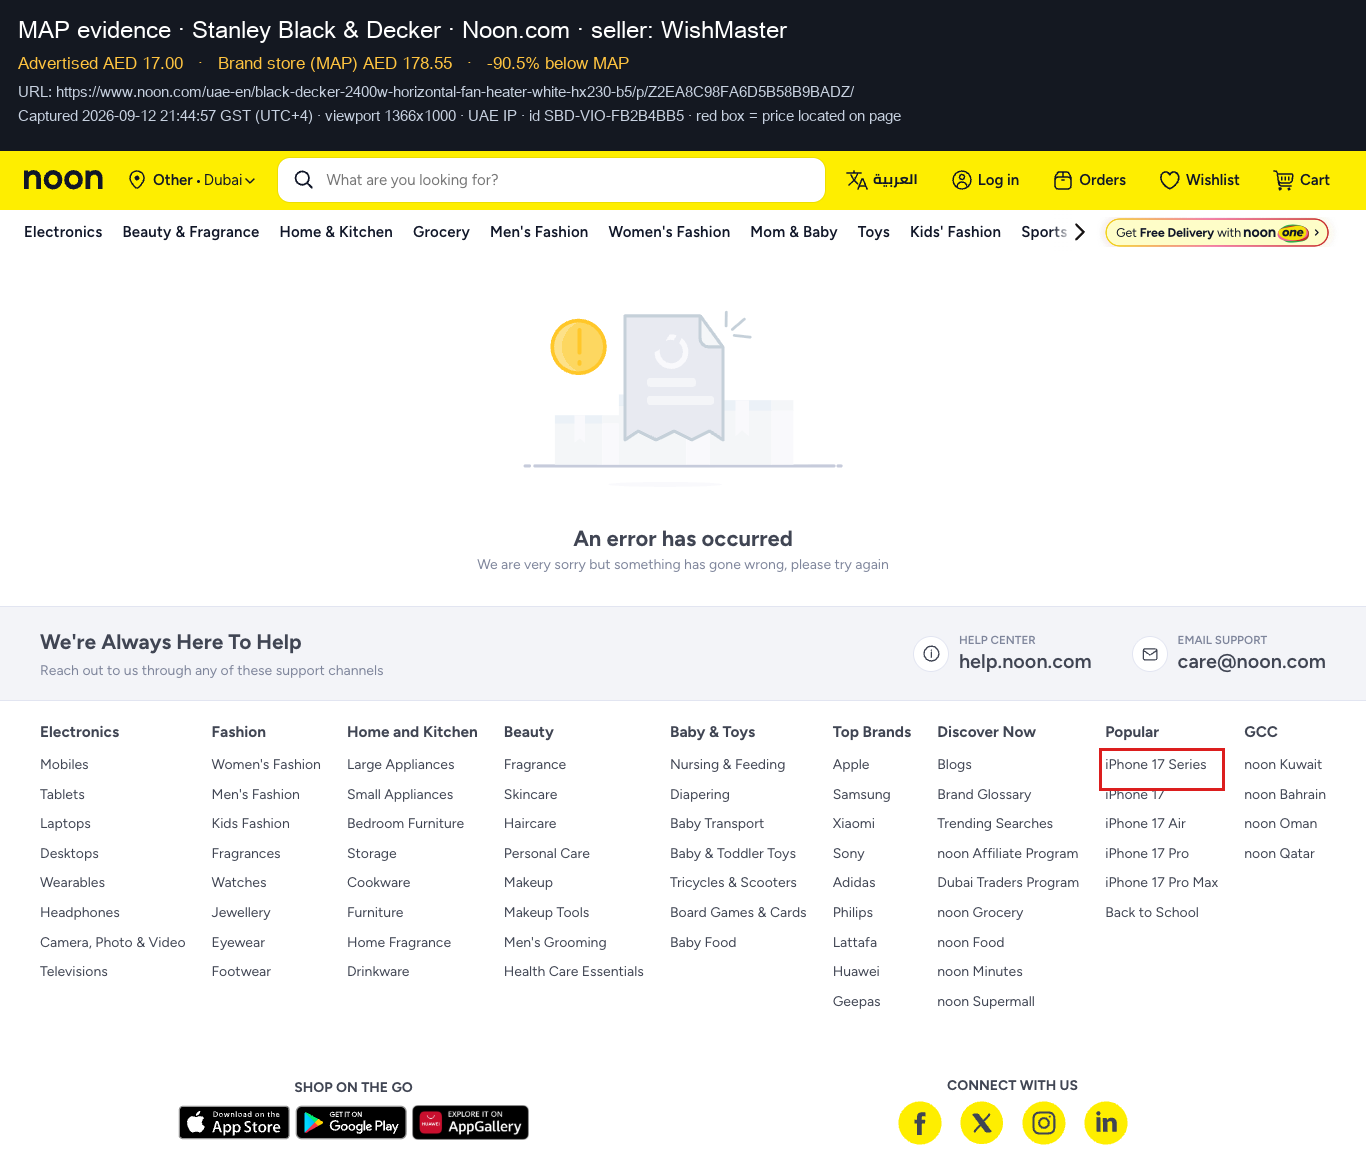Click the Wishlist heart icon
The width and height of the screenshot is (1366, 1150).
point(1169,180)
